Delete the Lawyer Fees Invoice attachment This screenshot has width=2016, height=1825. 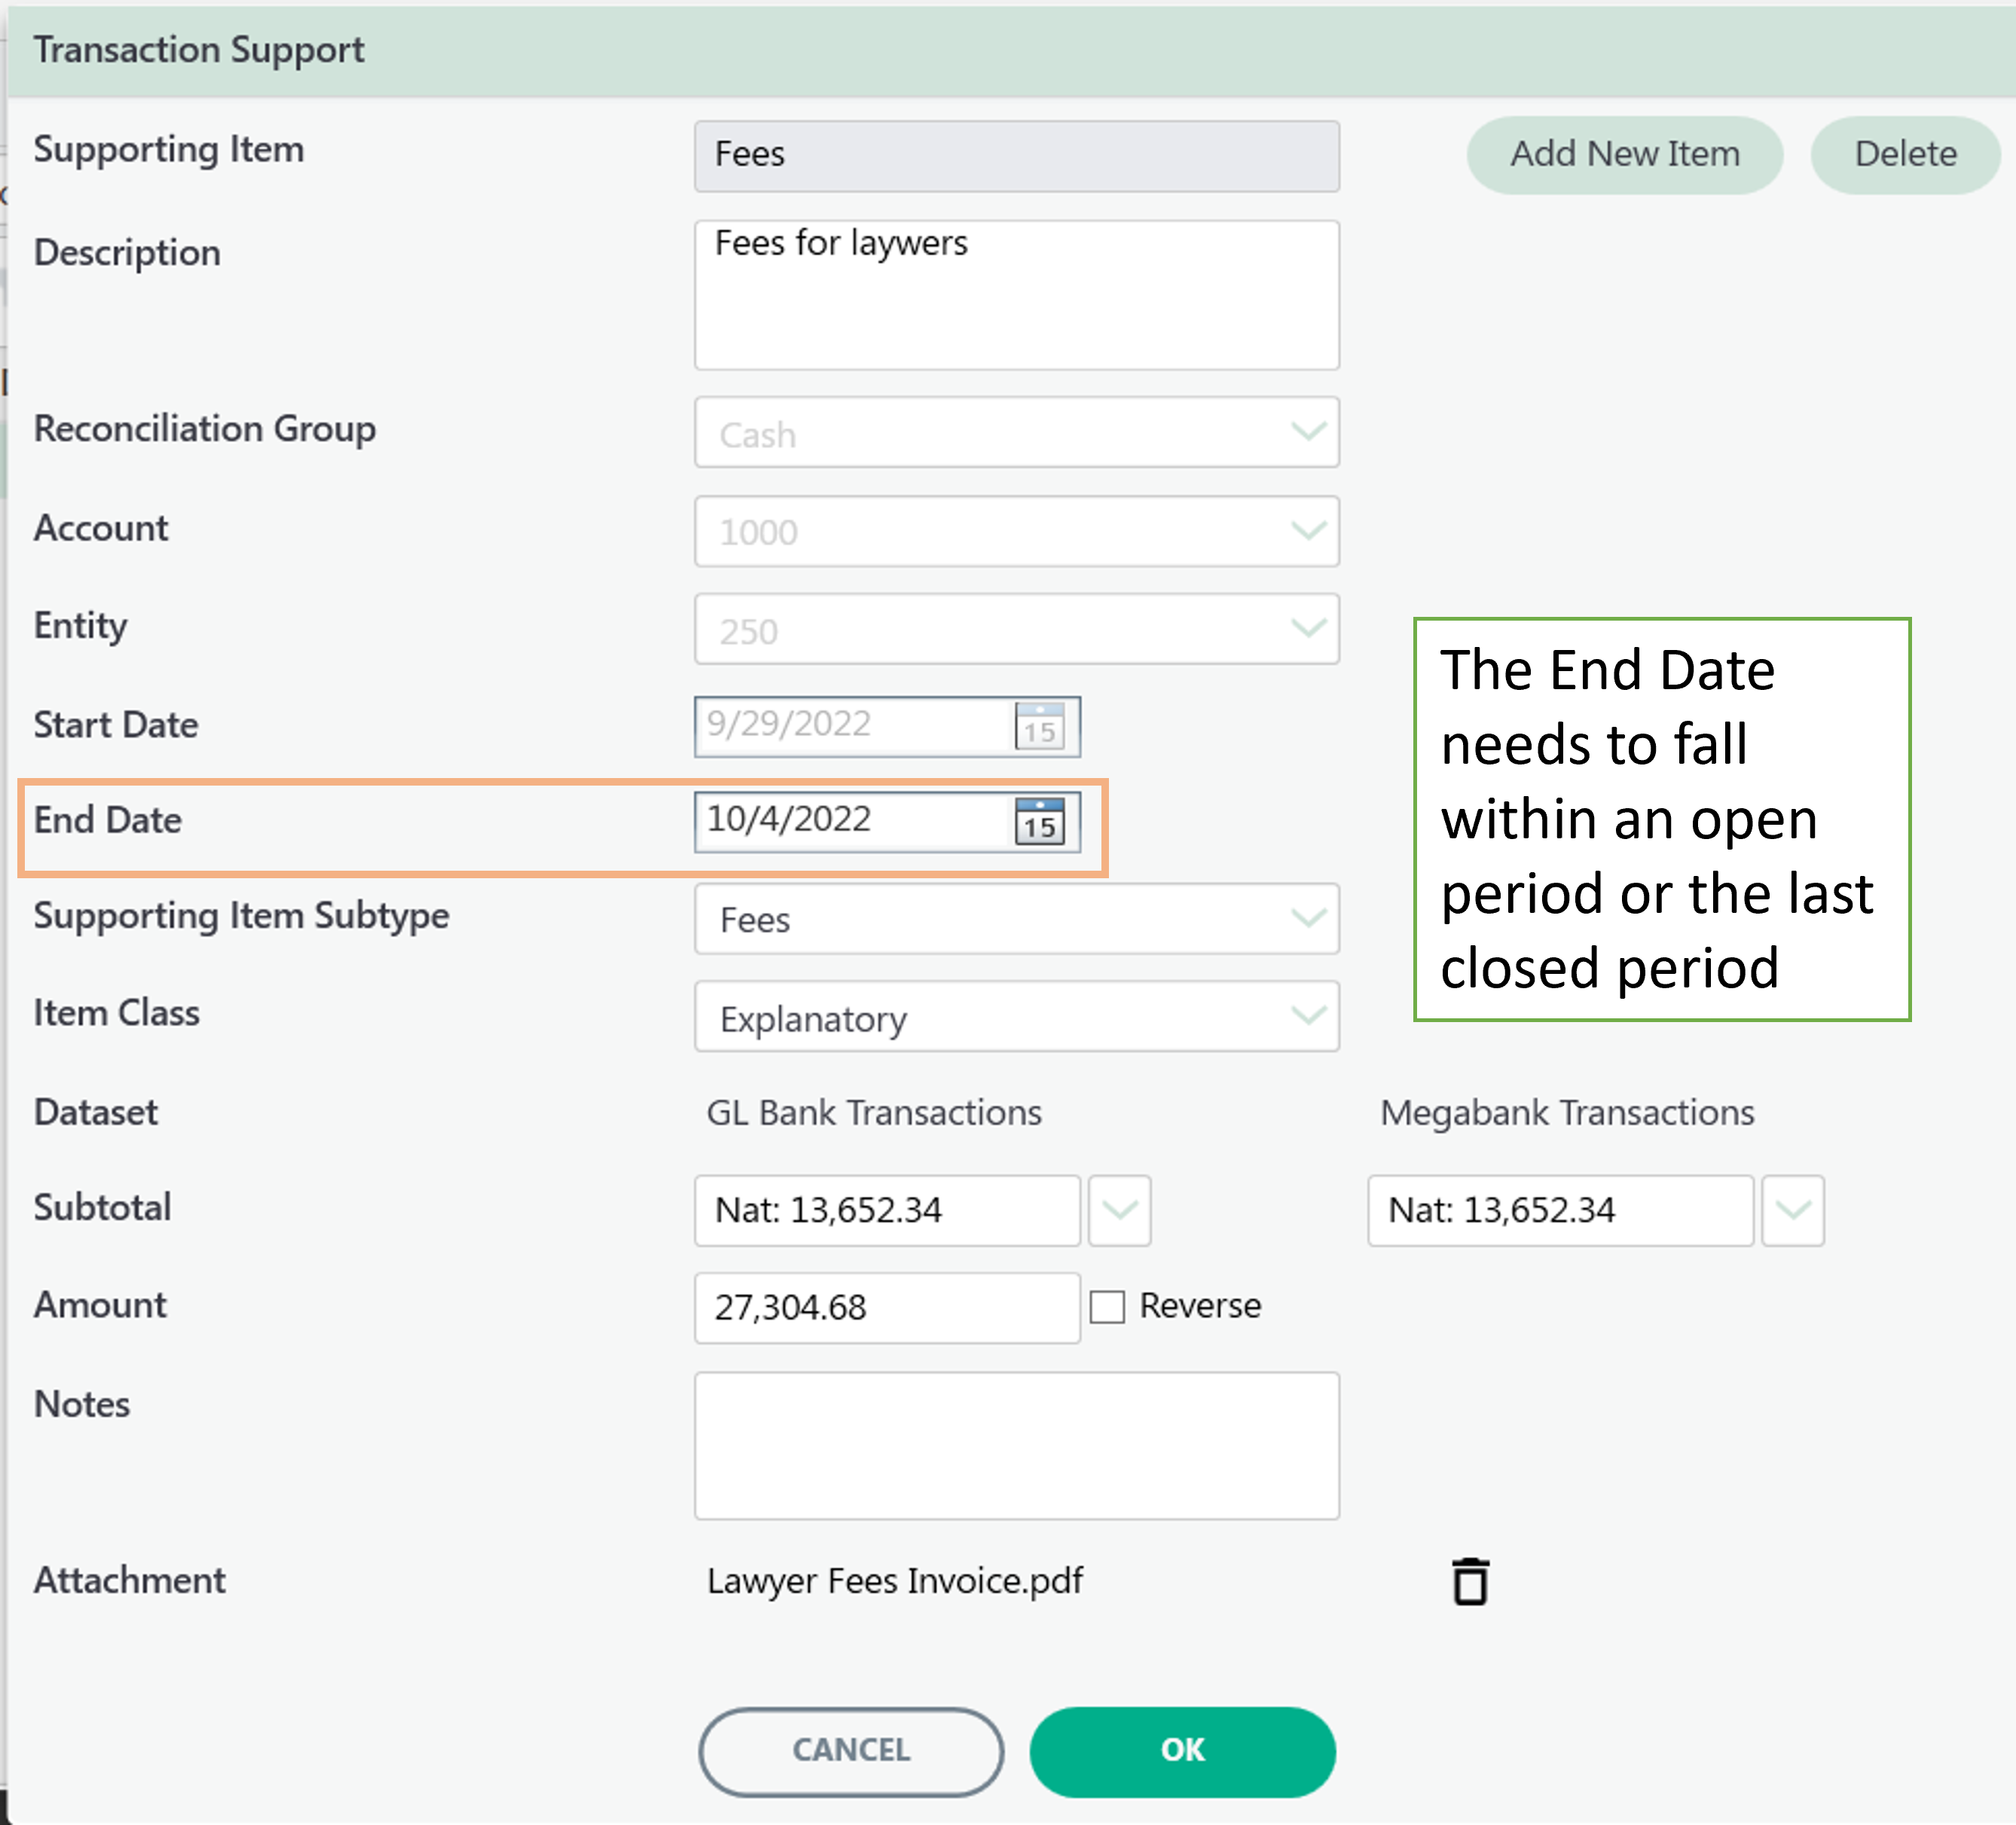1470,1581
